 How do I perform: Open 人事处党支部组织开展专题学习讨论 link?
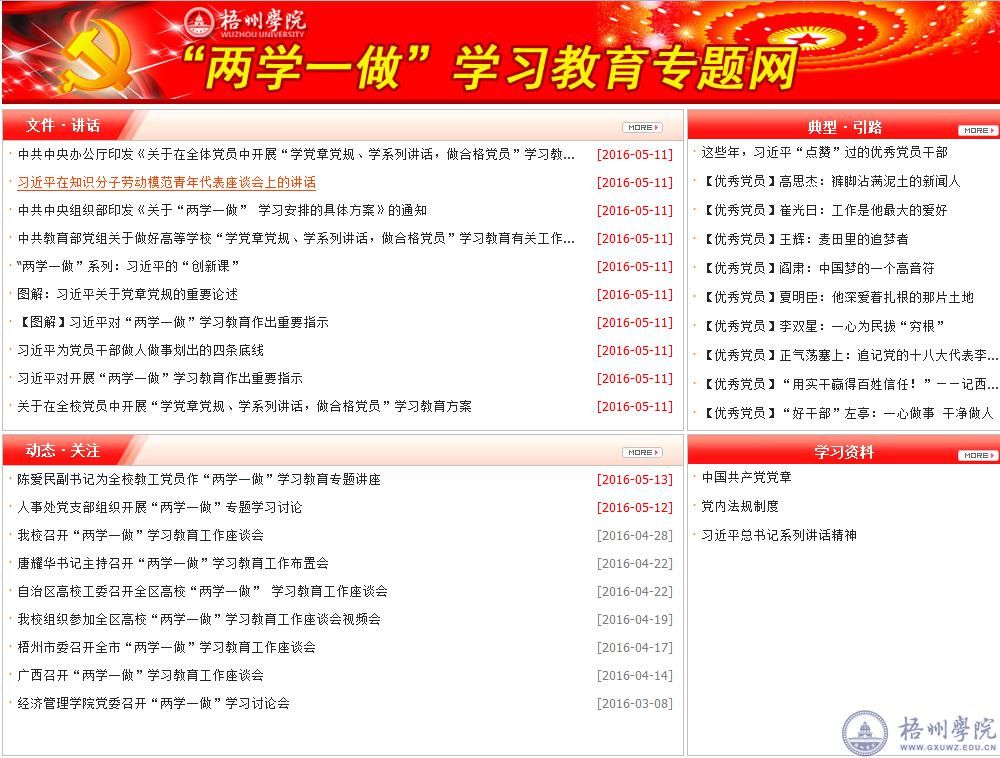pos(160,507)
